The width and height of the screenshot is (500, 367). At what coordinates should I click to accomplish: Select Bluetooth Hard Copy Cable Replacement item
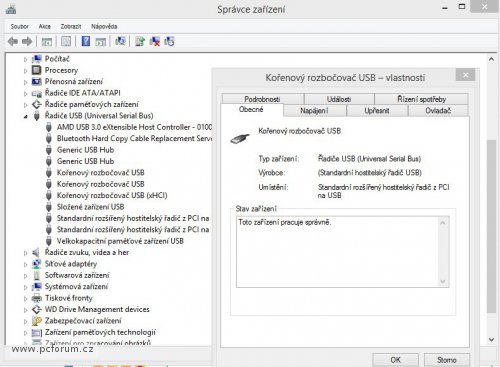pyautogui.click(x=134, y=138)
